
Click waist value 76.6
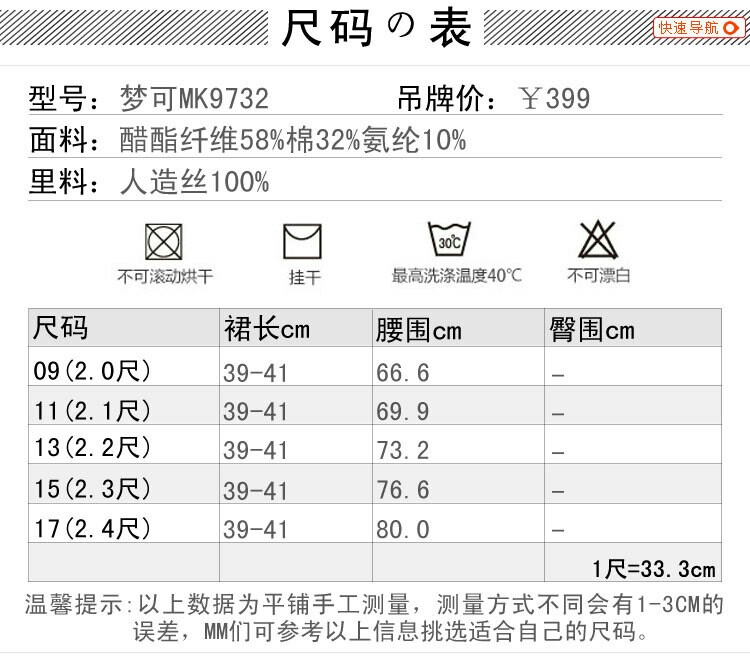pyautogui.click(x=402, y=490)
